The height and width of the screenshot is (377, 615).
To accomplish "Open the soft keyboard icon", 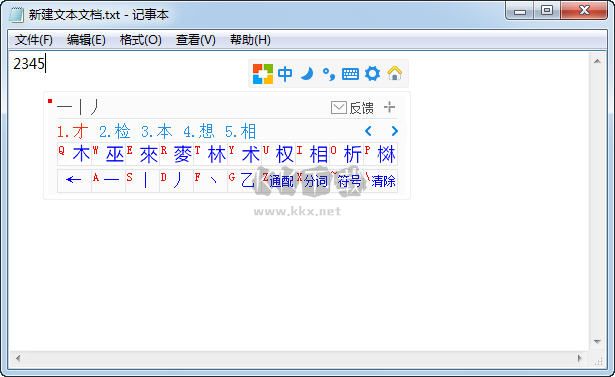I will (350, 74).
